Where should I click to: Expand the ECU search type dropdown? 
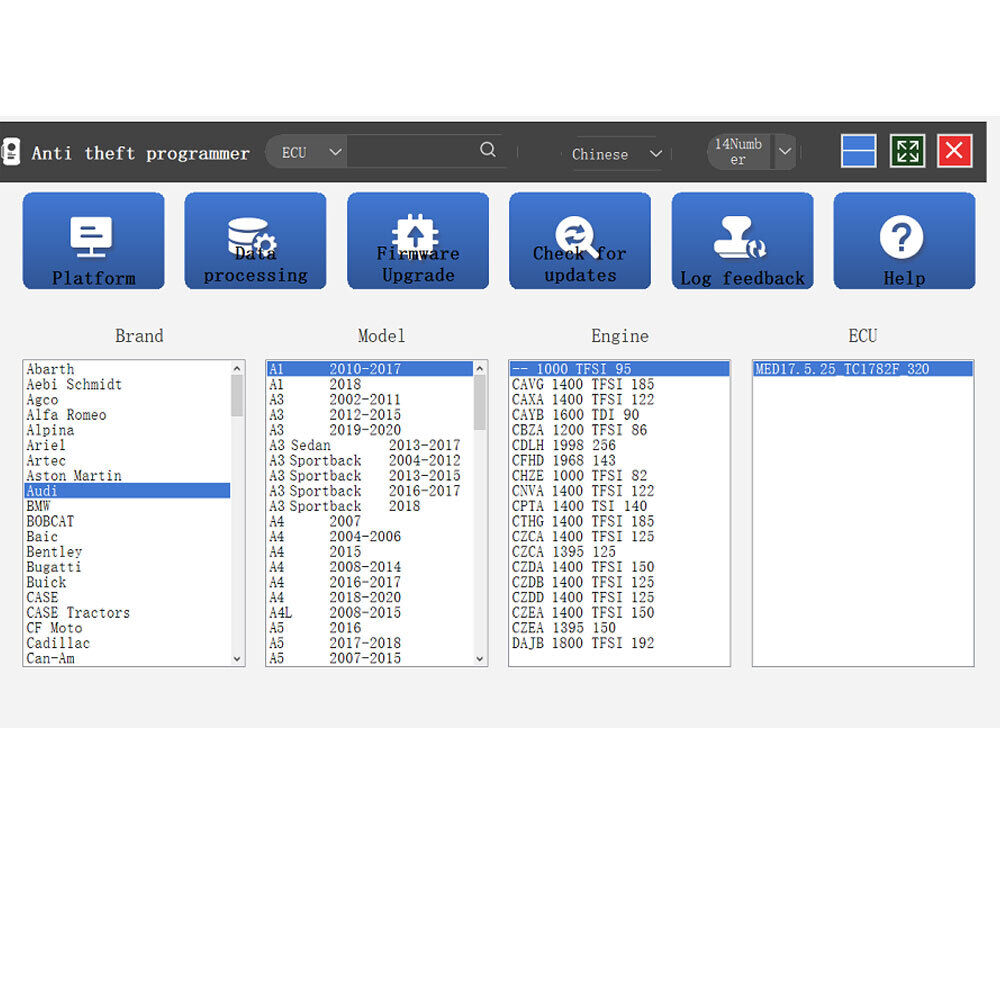(335, 152)
